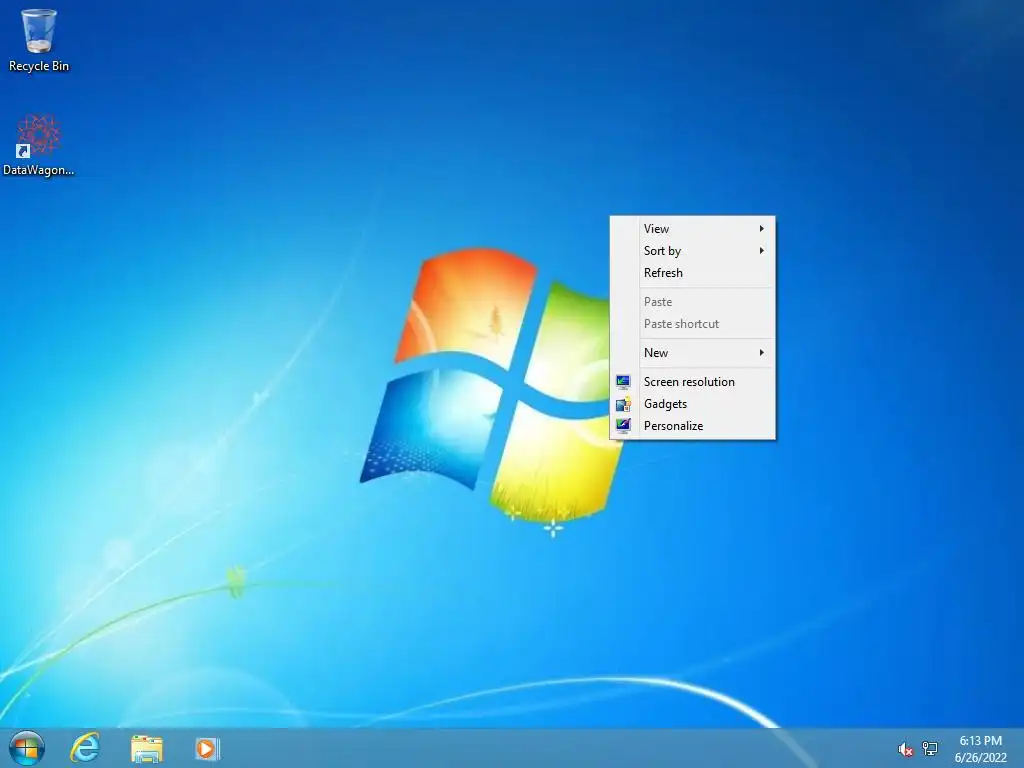The image size is (1024, 768).
Task: Click the 6/26/2022 date in tray
Action: coord(980,758)
